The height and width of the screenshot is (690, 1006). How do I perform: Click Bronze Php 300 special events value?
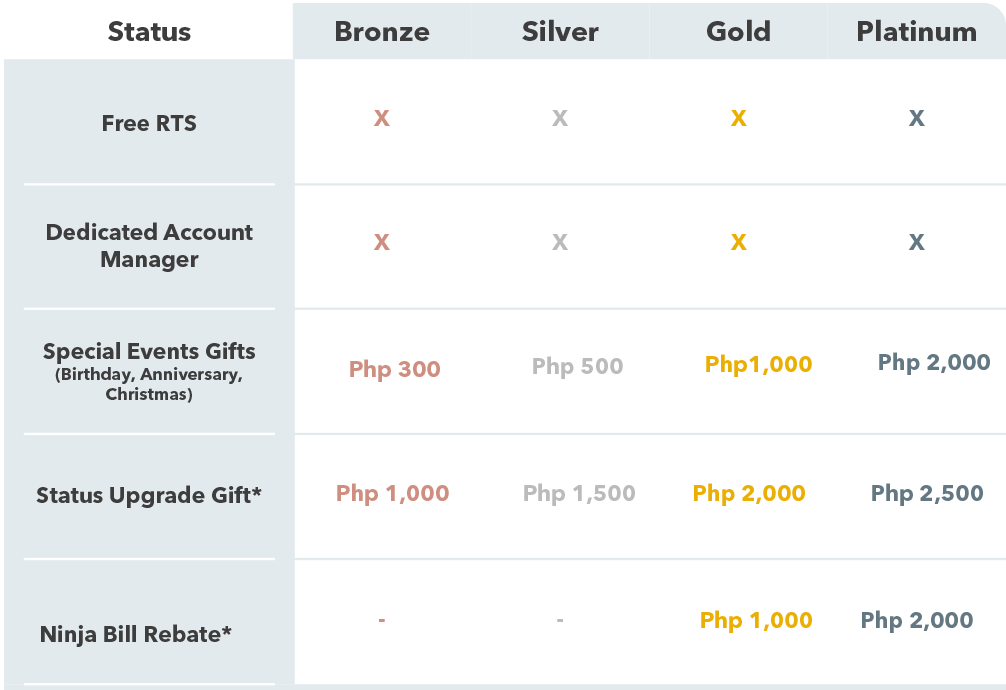395,369
